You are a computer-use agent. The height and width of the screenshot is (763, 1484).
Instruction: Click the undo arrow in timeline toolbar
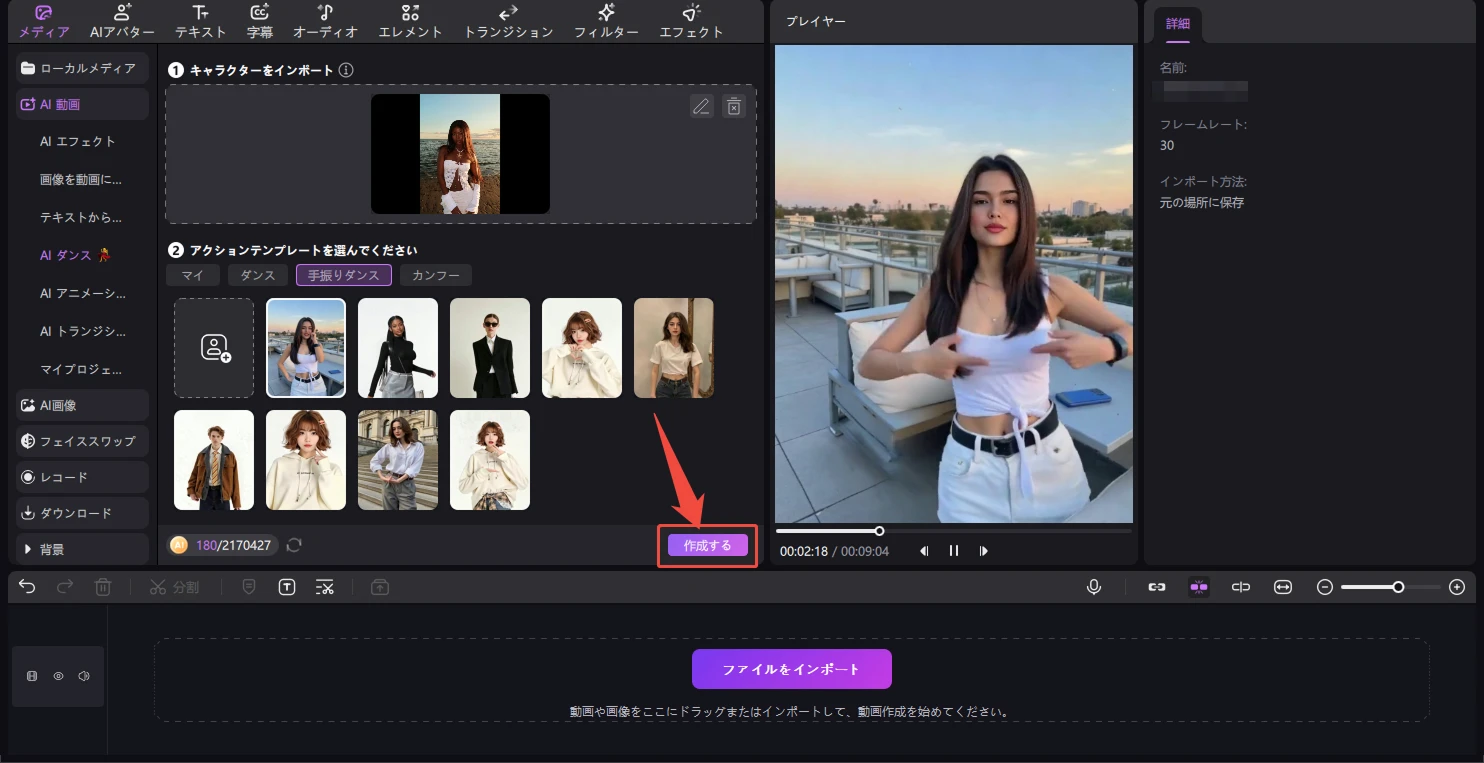point(27,587)
